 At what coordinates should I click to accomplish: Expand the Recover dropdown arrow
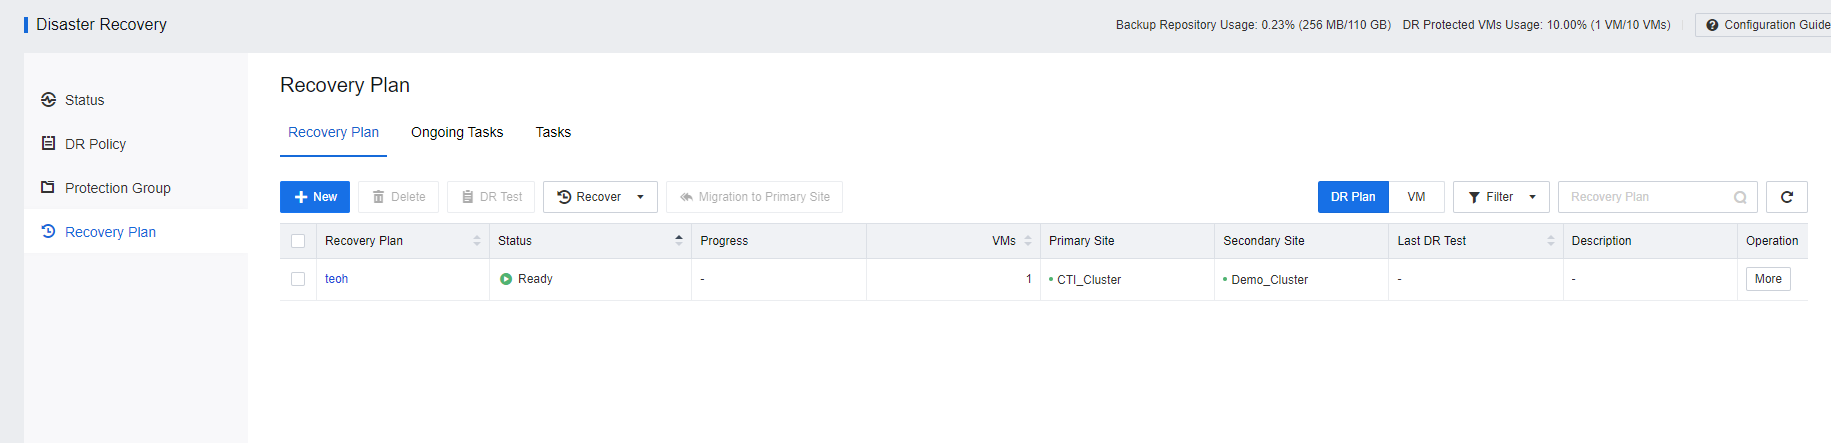click(x=640, y=197)
